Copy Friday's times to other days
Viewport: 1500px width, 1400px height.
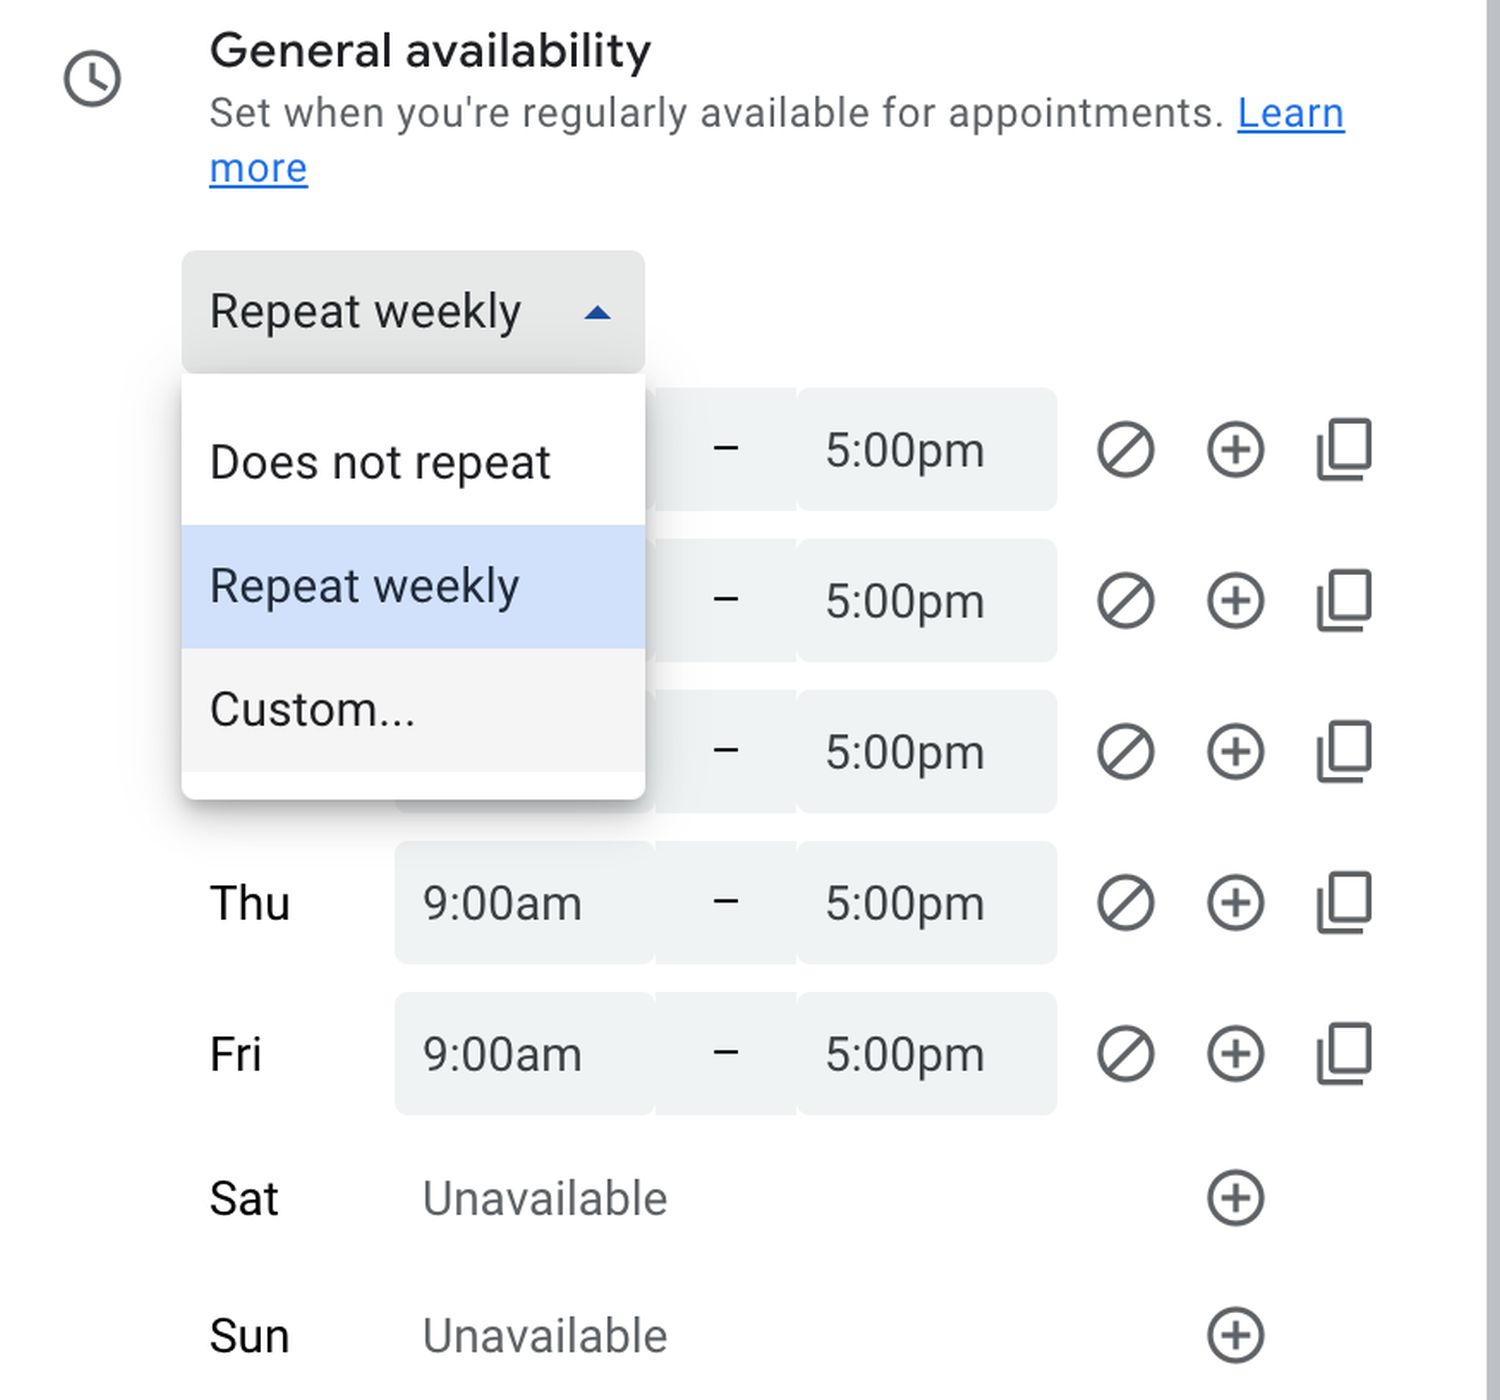coord(1344,1054)
